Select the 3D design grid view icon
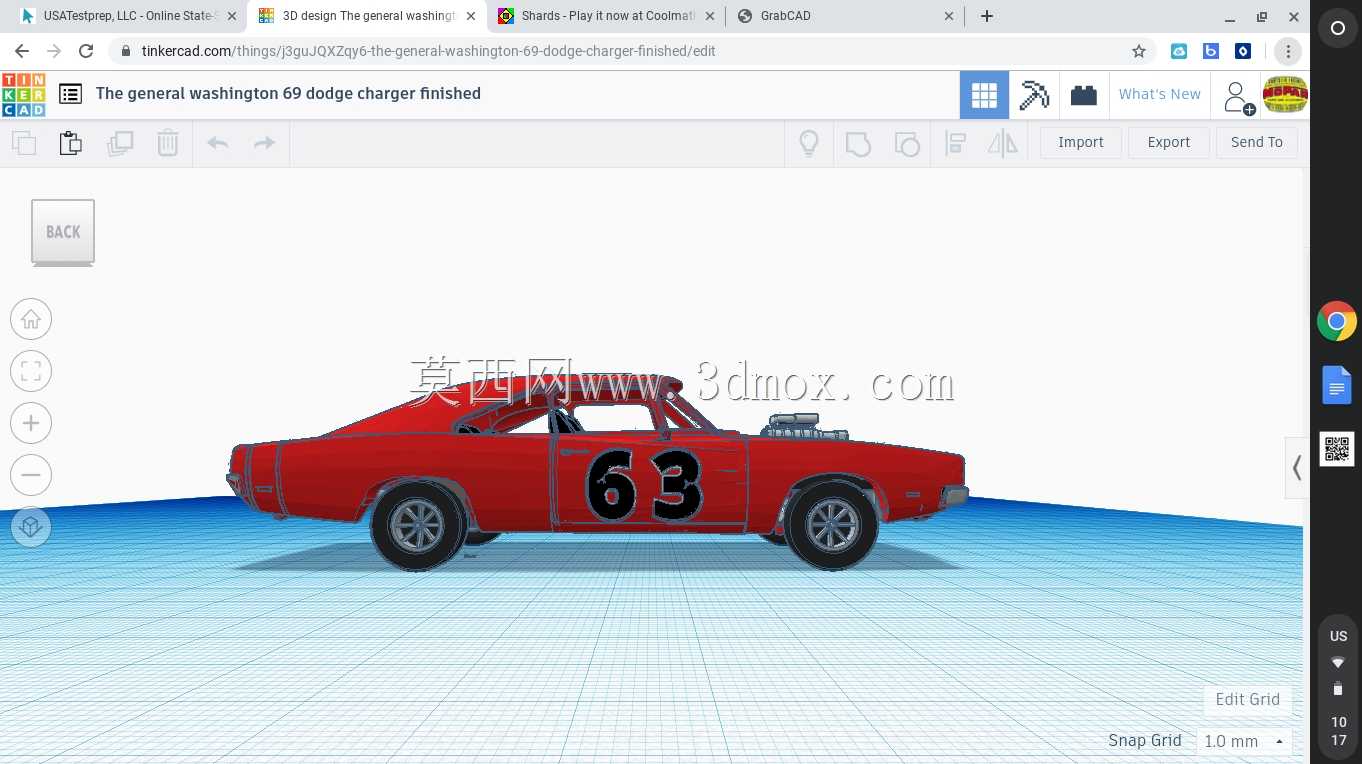Image resolution: width=1362 pixels, height=764 pixels. (x=984, y=95)
